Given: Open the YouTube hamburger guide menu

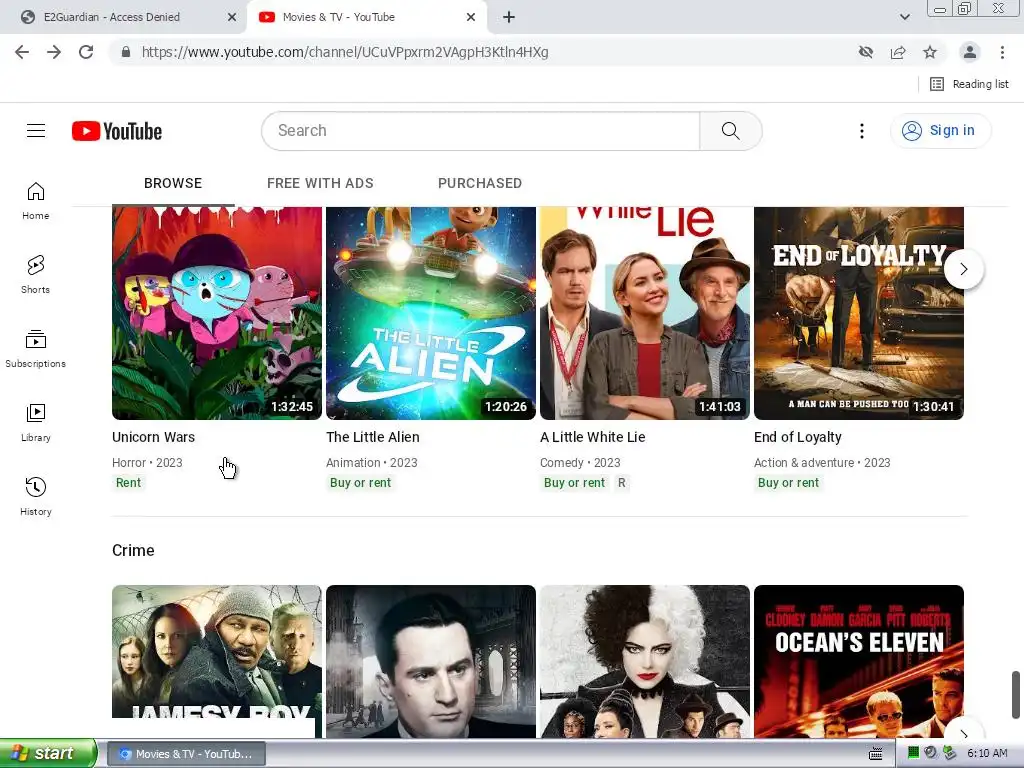Looking at the screenshot, I should point(36,131).
